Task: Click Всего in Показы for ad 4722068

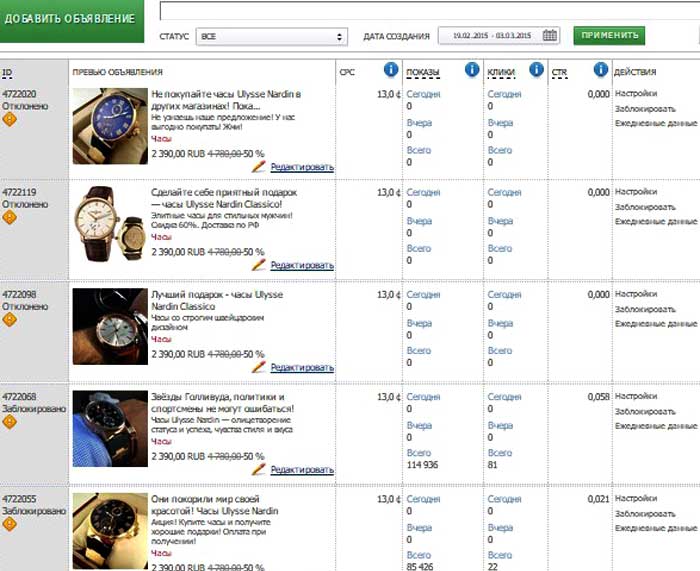Action: pyautogui.click(x=419, y=453)
